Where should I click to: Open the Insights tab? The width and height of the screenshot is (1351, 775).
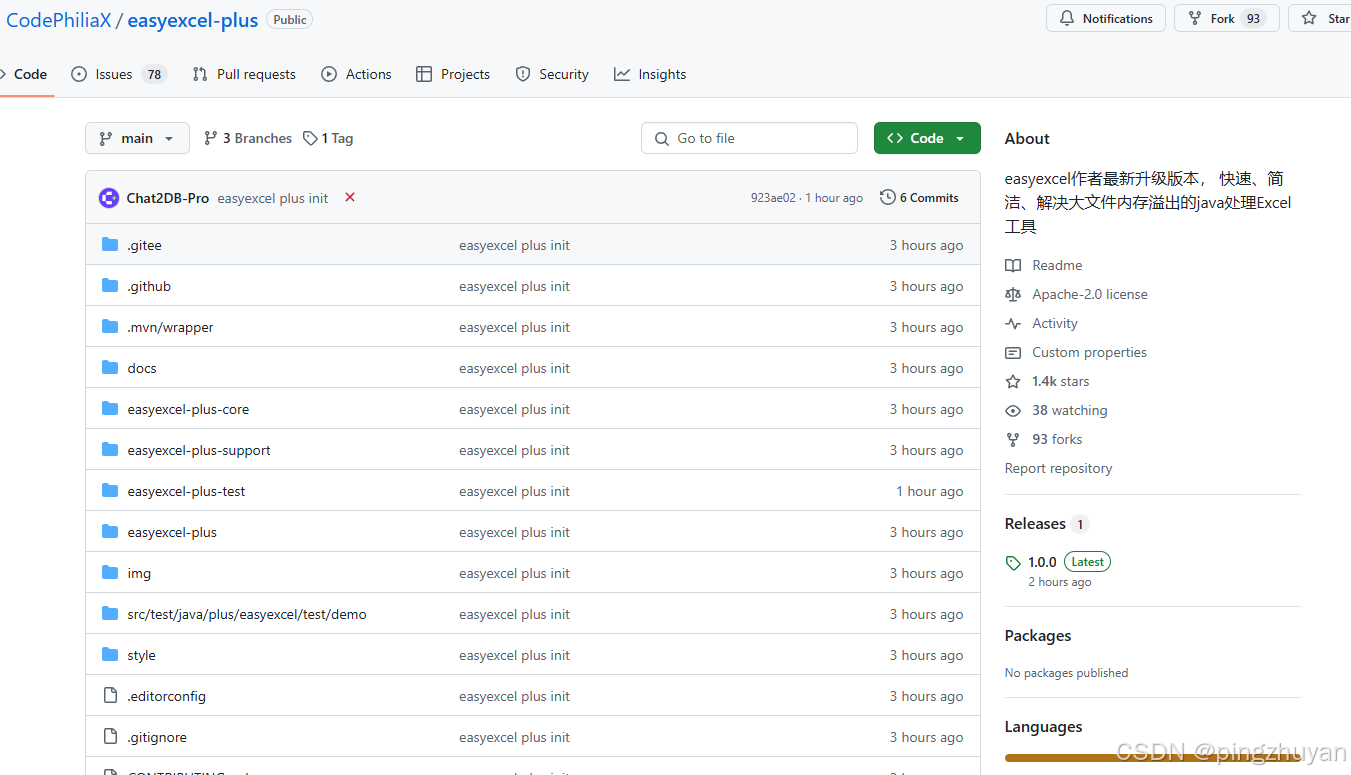650,74
